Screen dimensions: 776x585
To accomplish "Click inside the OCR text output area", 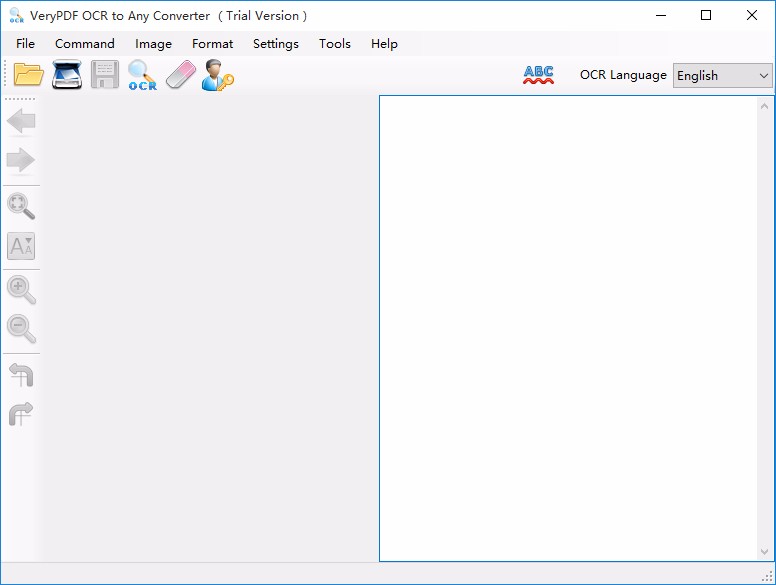I will tap(568, 329).
